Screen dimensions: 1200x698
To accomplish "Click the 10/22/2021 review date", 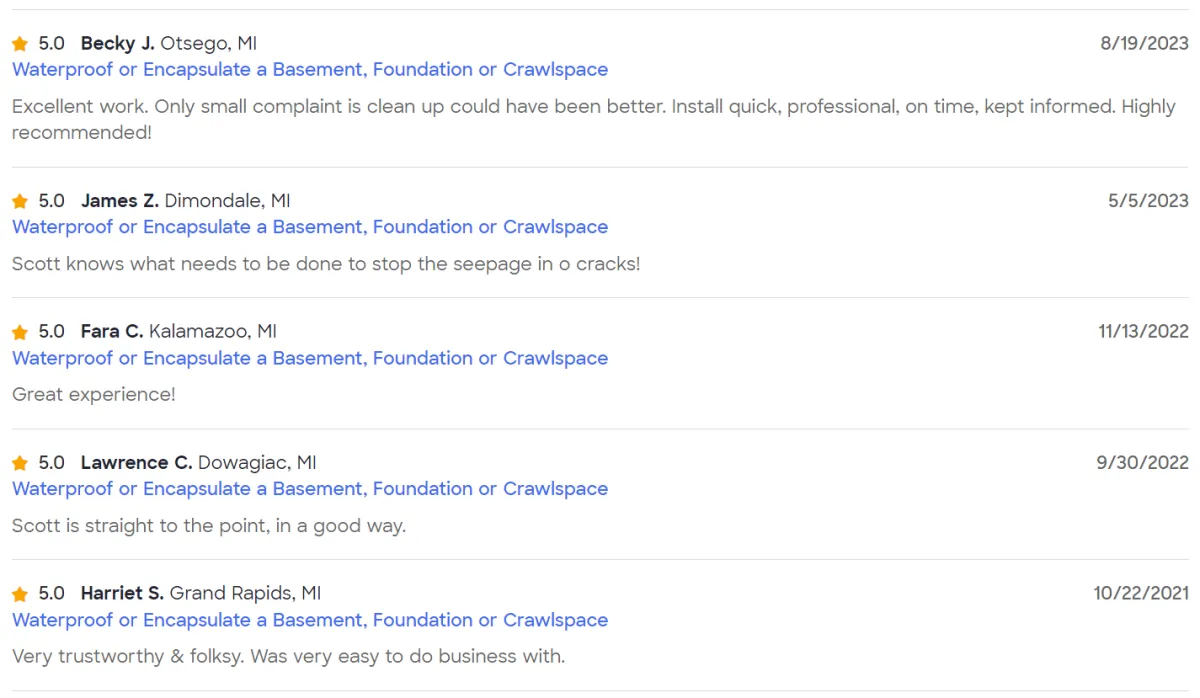I will pos(1141,593).
